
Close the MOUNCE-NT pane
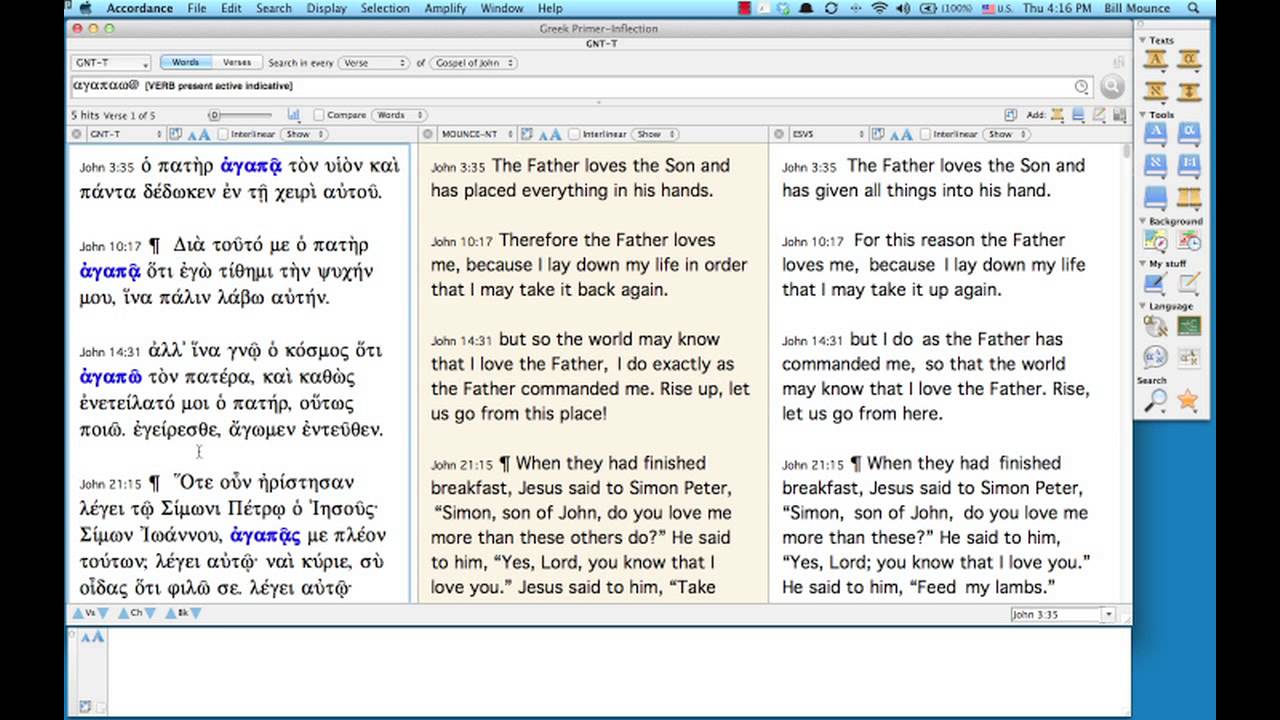click(x=427, y=134)
